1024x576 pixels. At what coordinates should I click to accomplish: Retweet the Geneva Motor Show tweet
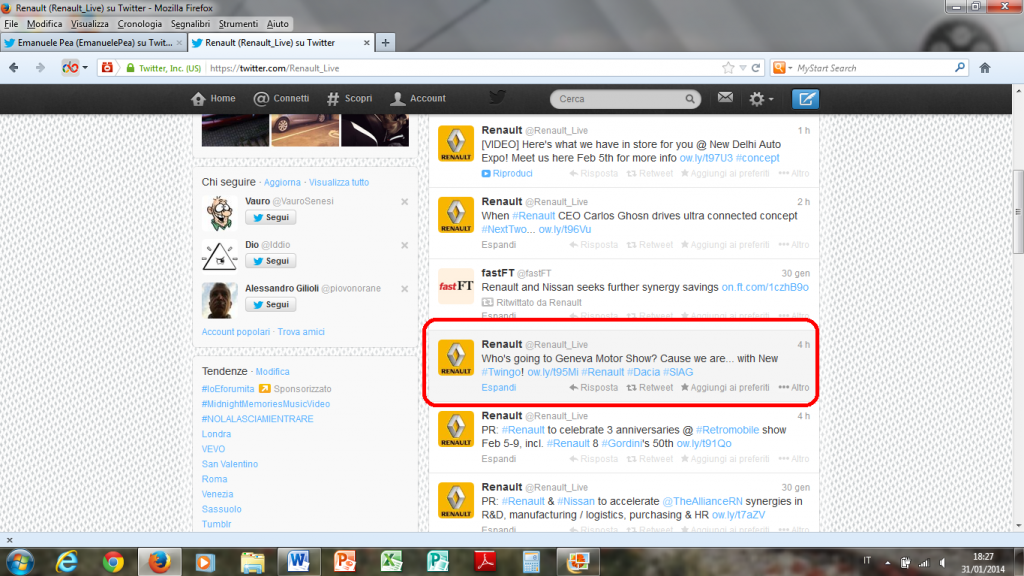pyautogui.click(x=650, y=387)
